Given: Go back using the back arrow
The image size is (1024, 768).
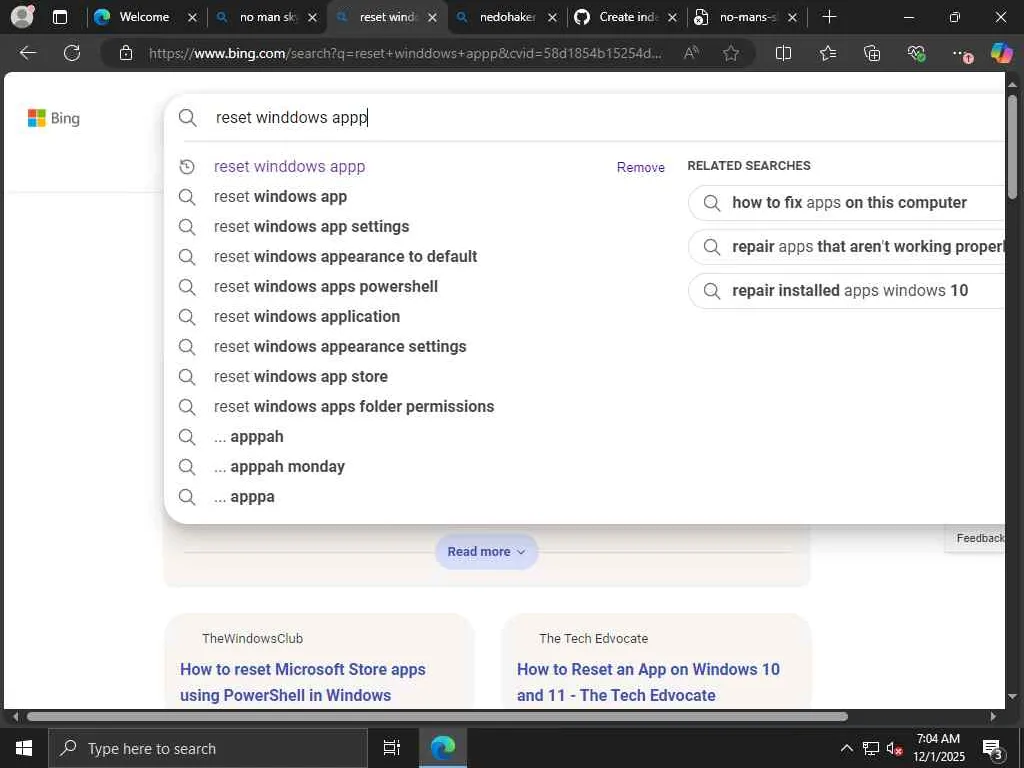Looking at the screenshot, I should (28, 53).
